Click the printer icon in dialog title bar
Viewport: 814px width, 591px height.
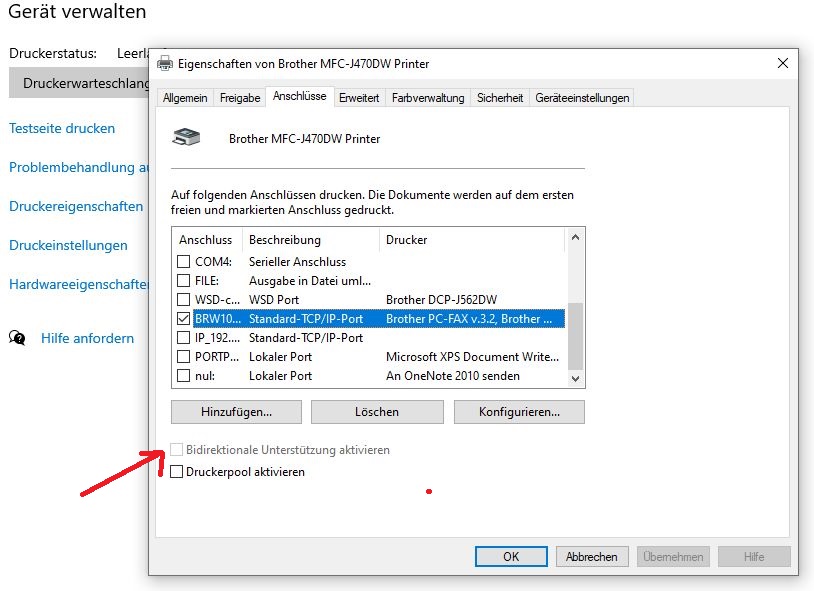pos(165,64)
